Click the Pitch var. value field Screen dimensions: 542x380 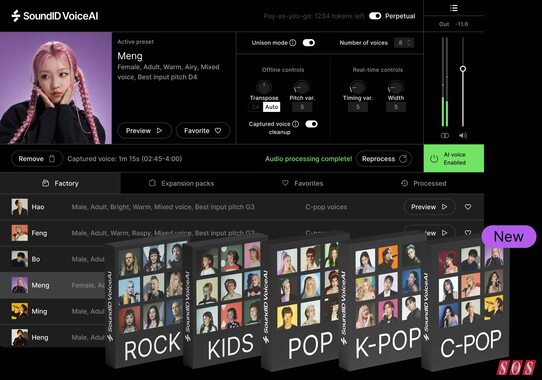click(x=302, y=107)
